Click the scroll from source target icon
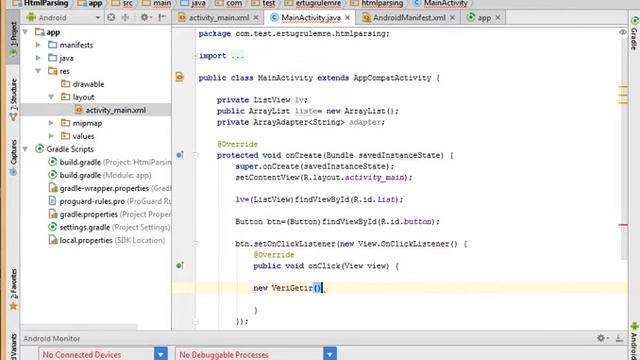 (111, 17)
